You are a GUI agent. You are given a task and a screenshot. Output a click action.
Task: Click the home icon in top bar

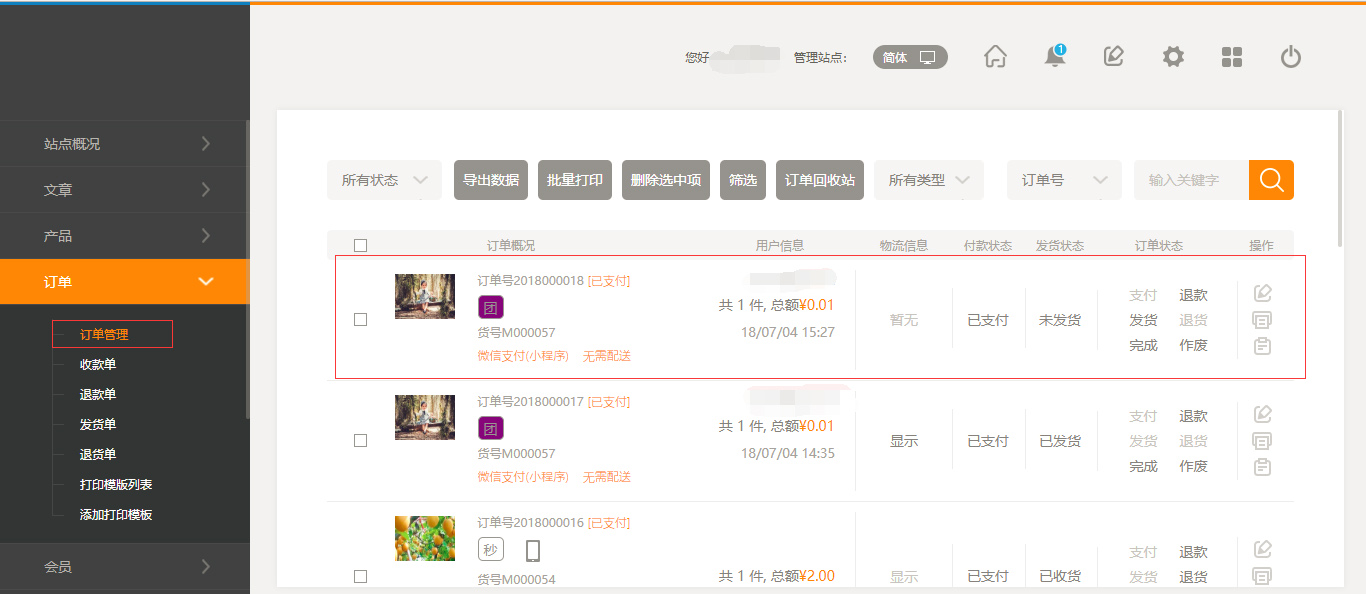pos(995,57)
